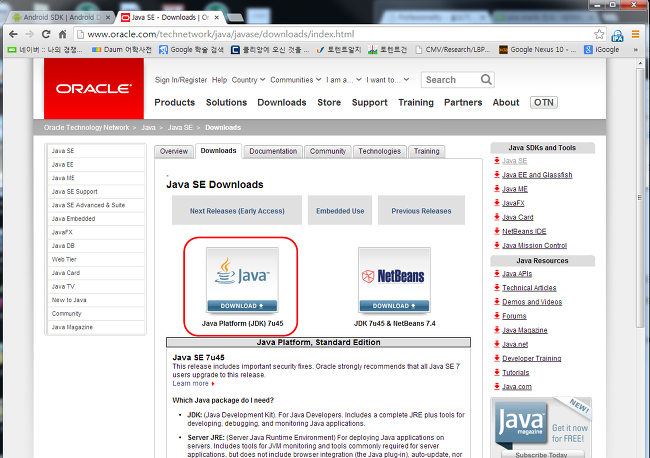Open the Documentation tab
The image size is (650, 458).
coord(273,151)
